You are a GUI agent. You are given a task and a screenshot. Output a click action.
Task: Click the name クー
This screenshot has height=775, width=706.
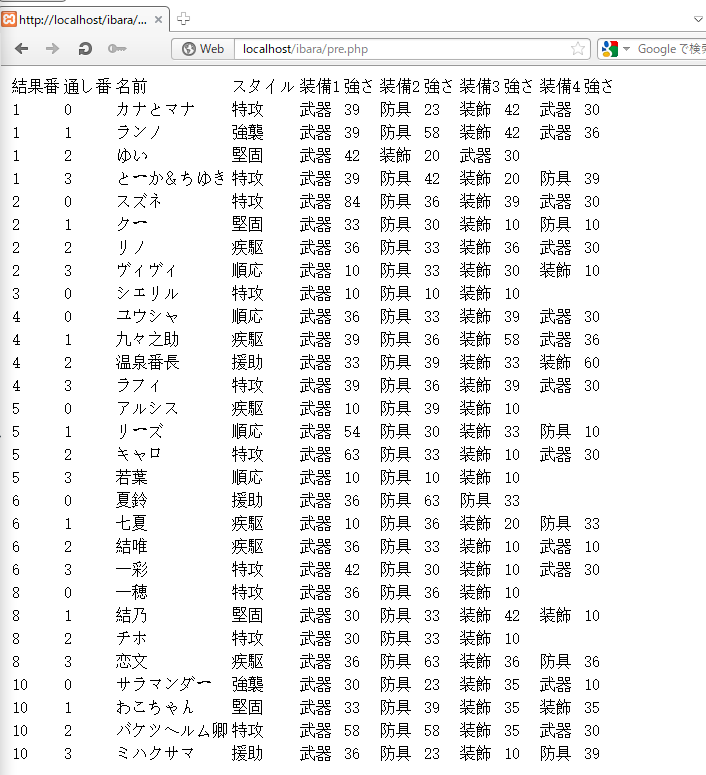132,224
